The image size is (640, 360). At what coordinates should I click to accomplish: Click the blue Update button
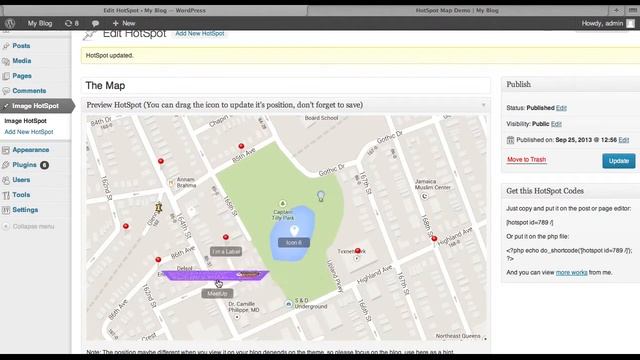click(x=619, y=161)
